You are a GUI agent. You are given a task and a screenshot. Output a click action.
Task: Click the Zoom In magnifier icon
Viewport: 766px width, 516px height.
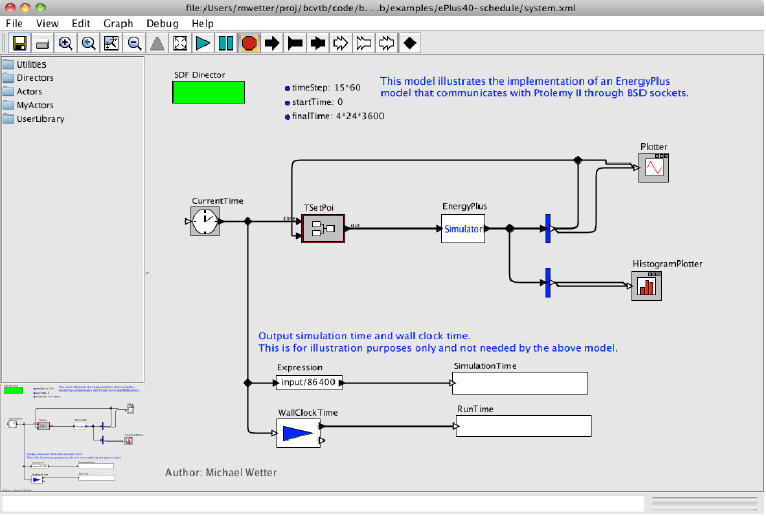click(65, 43)
